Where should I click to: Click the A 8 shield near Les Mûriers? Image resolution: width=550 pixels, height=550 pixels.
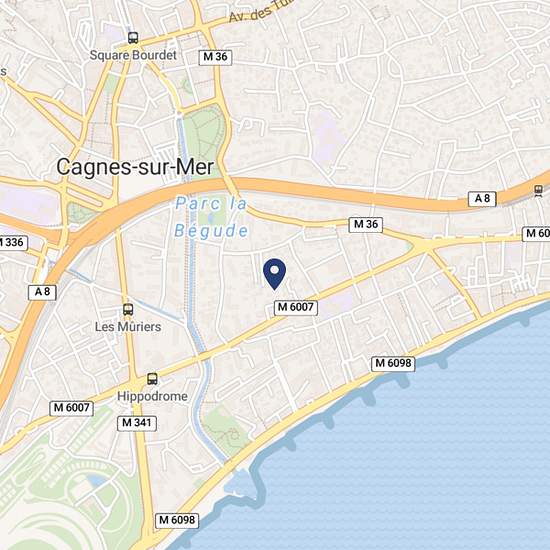[x=42, y=292]
